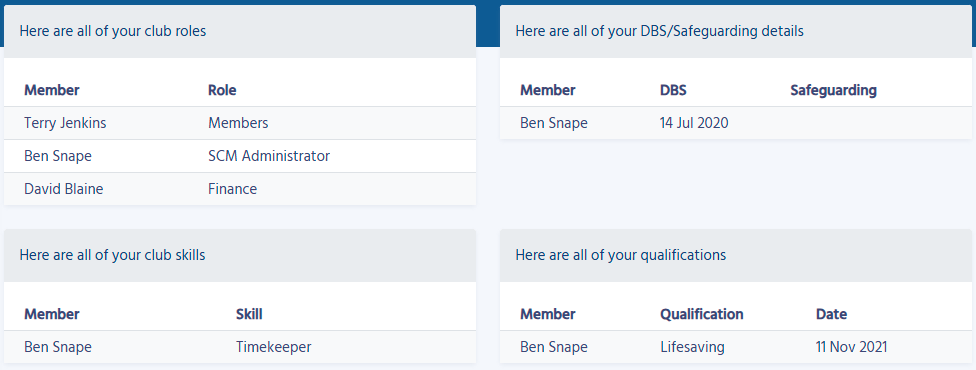Click the Member header in club roles table
Viewport: 976px width, 370px height.
[x=52, y=90]
